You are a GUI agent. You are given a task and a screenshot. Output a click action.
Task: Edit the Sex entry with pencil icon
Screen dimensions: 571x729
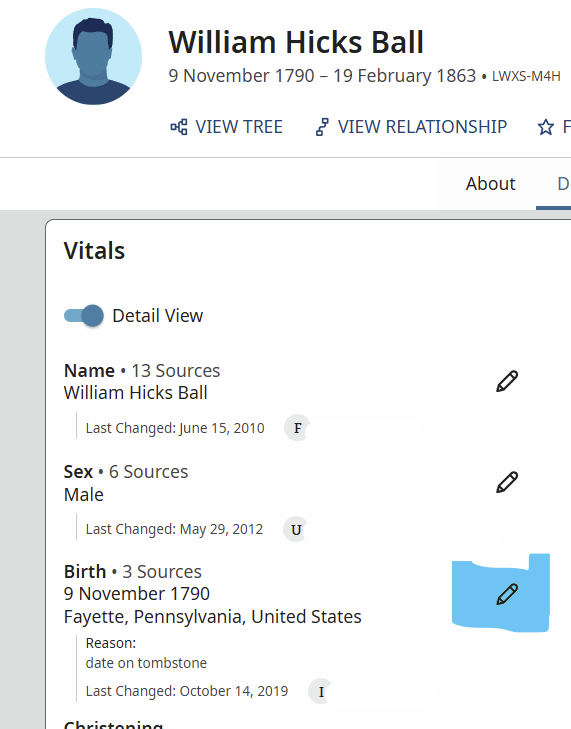507,482
